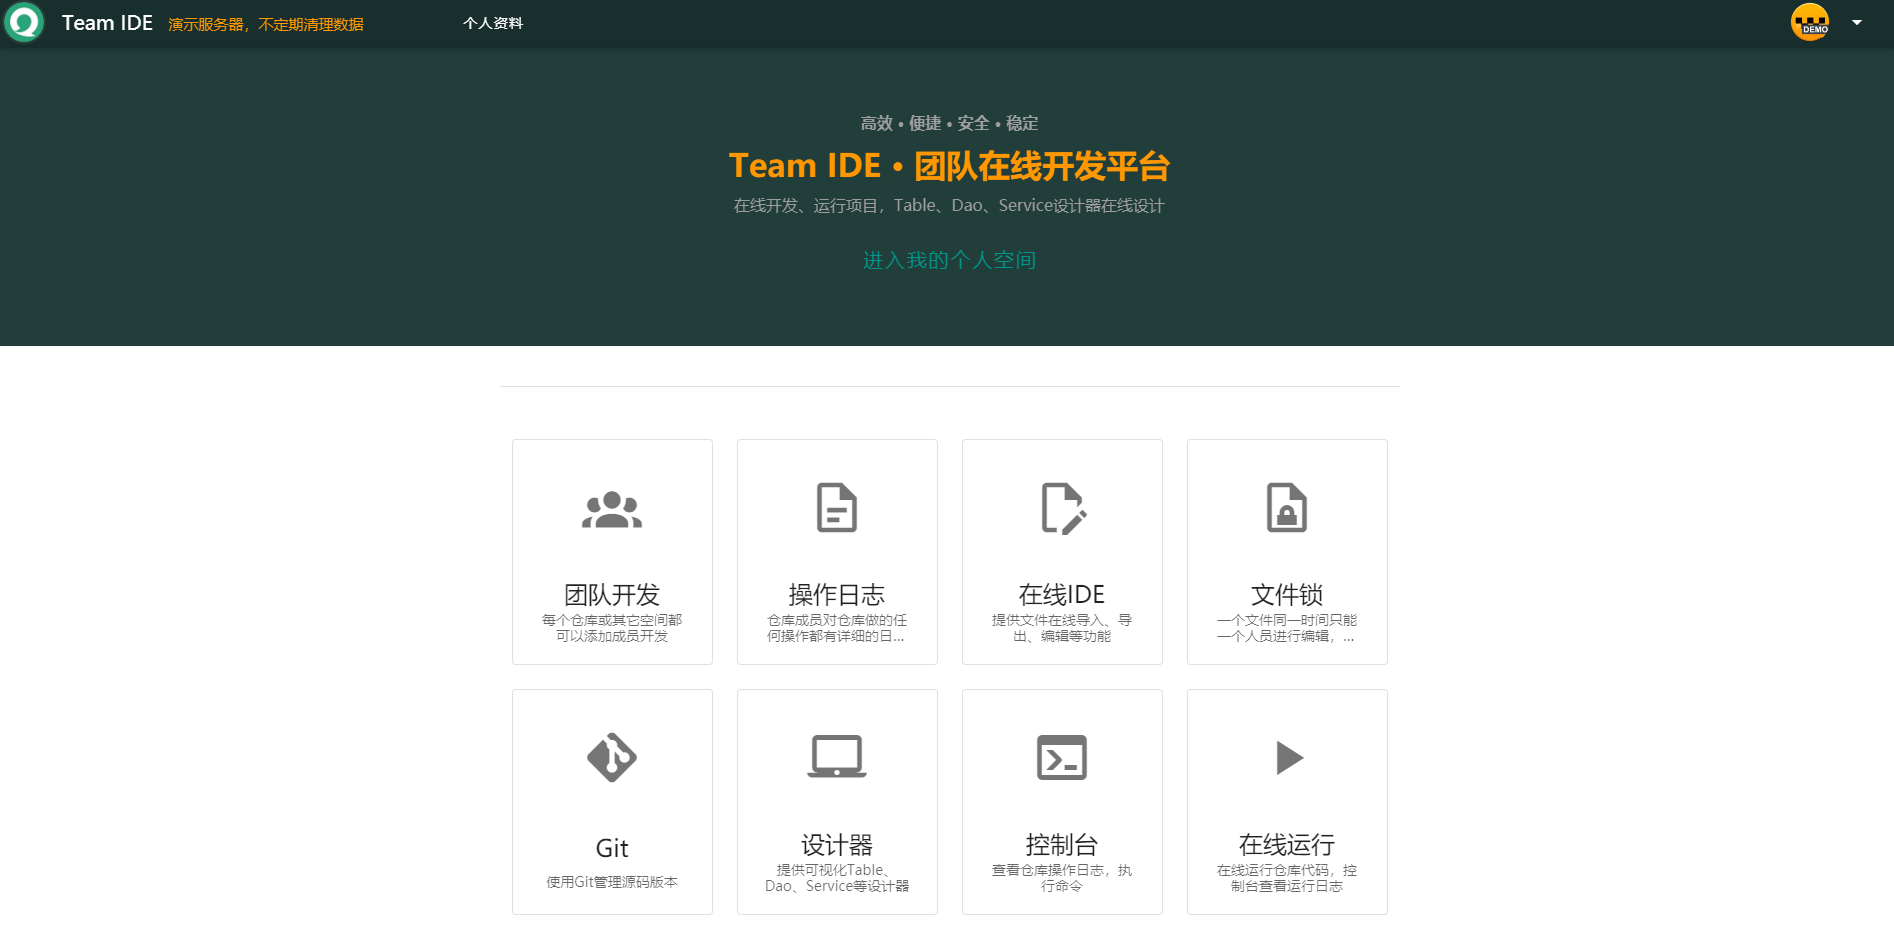Expand the account dropdown arrow

1859,22
